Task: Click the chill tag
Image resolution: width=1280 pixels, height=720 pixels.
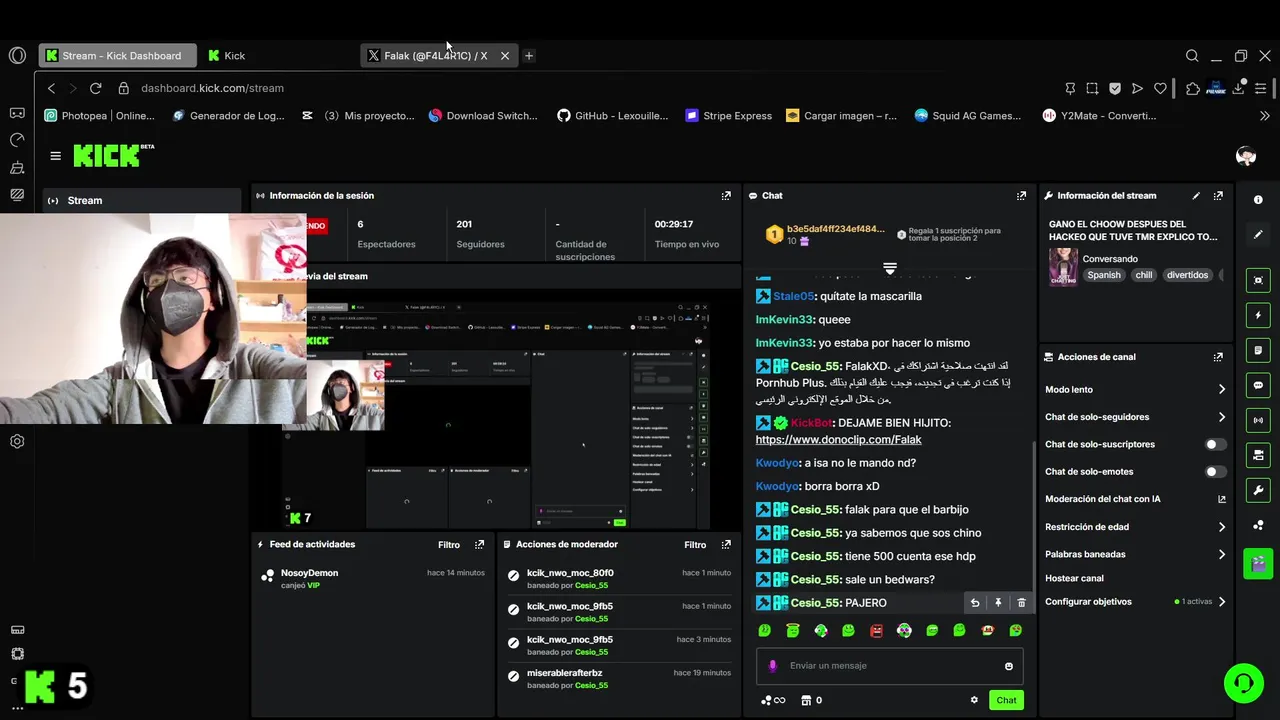Action: click(x=1144, y=275)
